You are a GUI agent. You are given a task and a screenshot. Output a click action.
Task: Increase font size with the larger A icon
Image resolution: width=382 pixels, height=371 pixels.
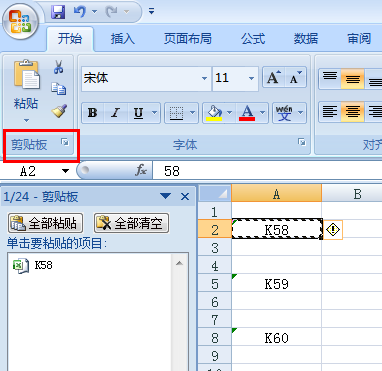(273, 78)
